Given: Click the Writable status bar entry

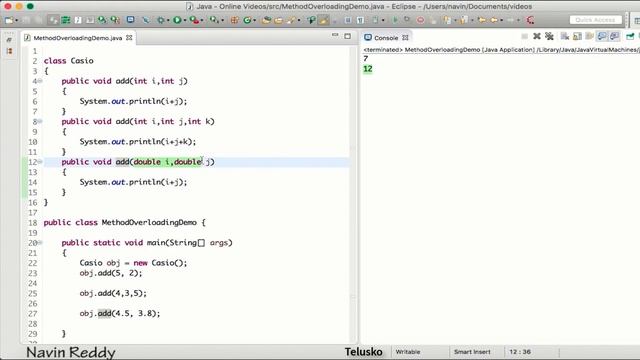Looking at the screenshot, I should tap(408, 352).
